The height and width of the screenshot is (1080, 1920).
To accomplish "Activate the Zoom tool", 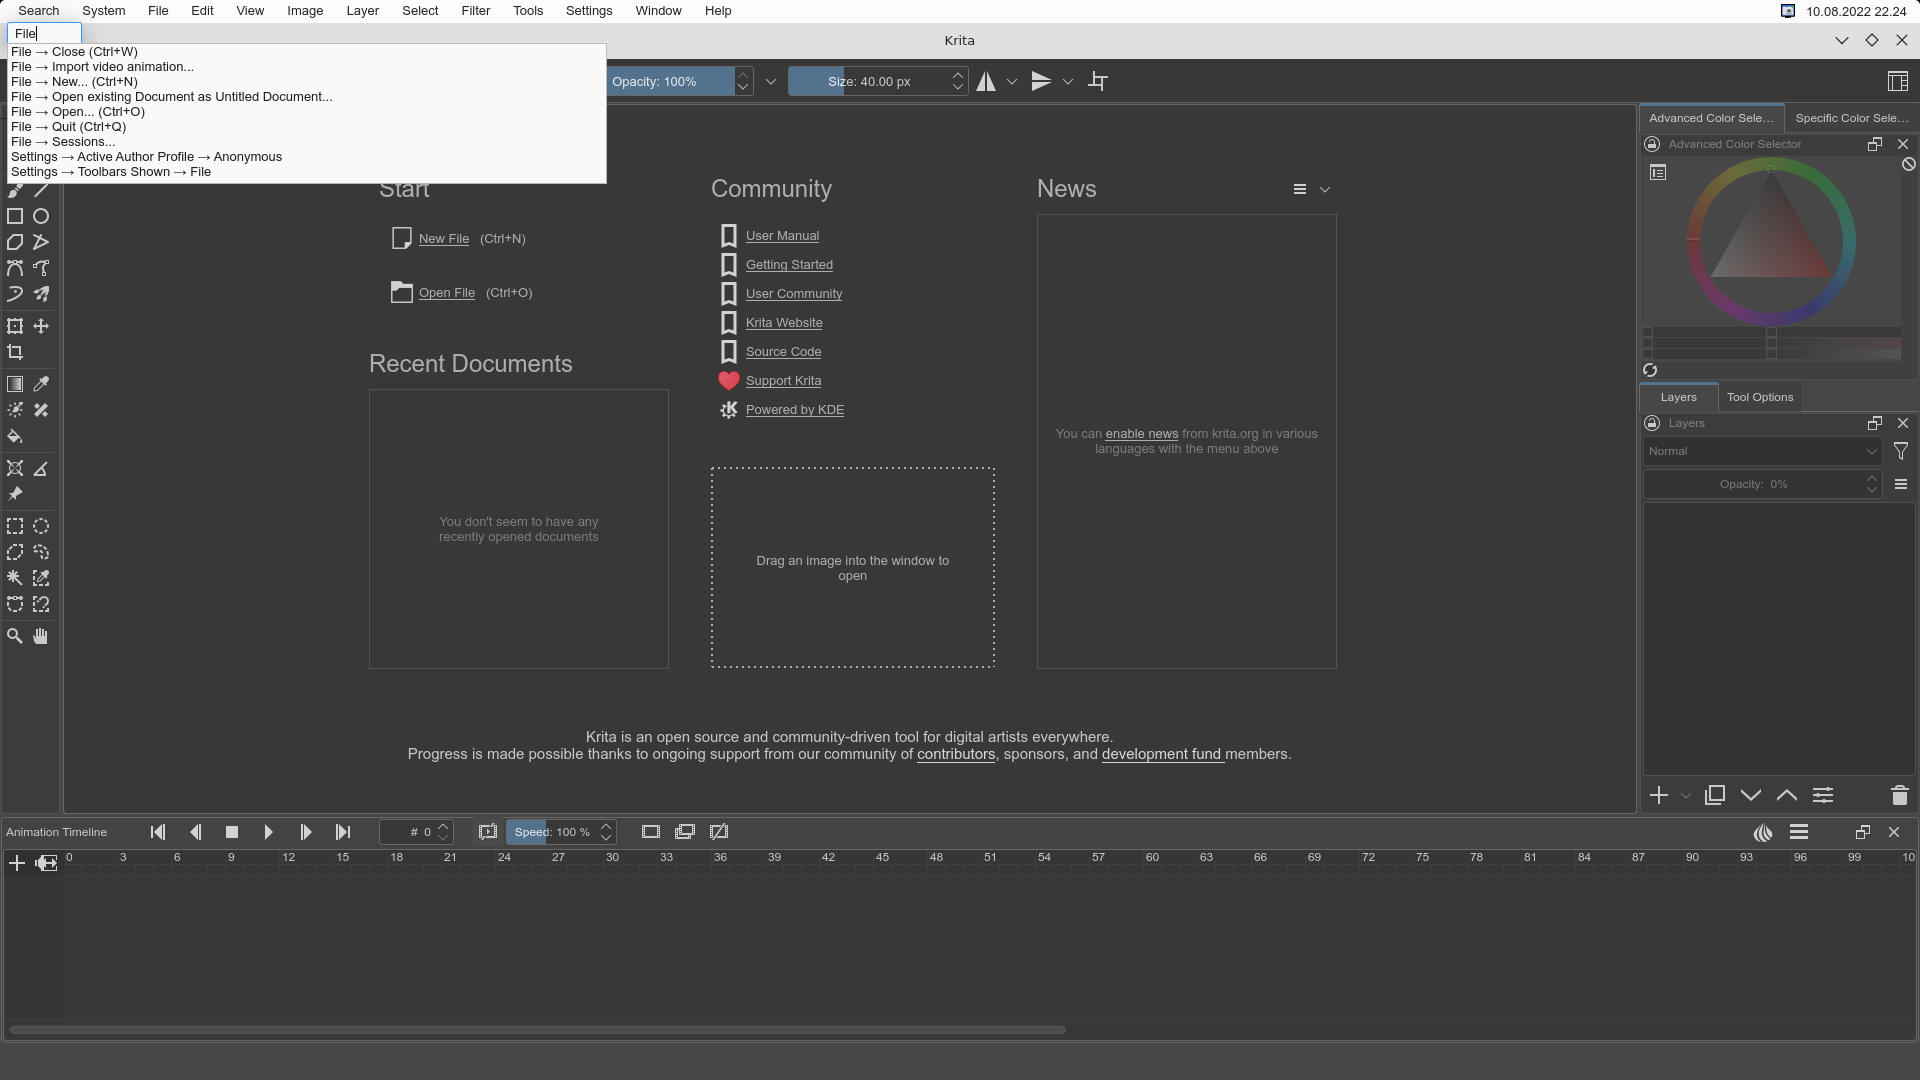I will [14, 635].
